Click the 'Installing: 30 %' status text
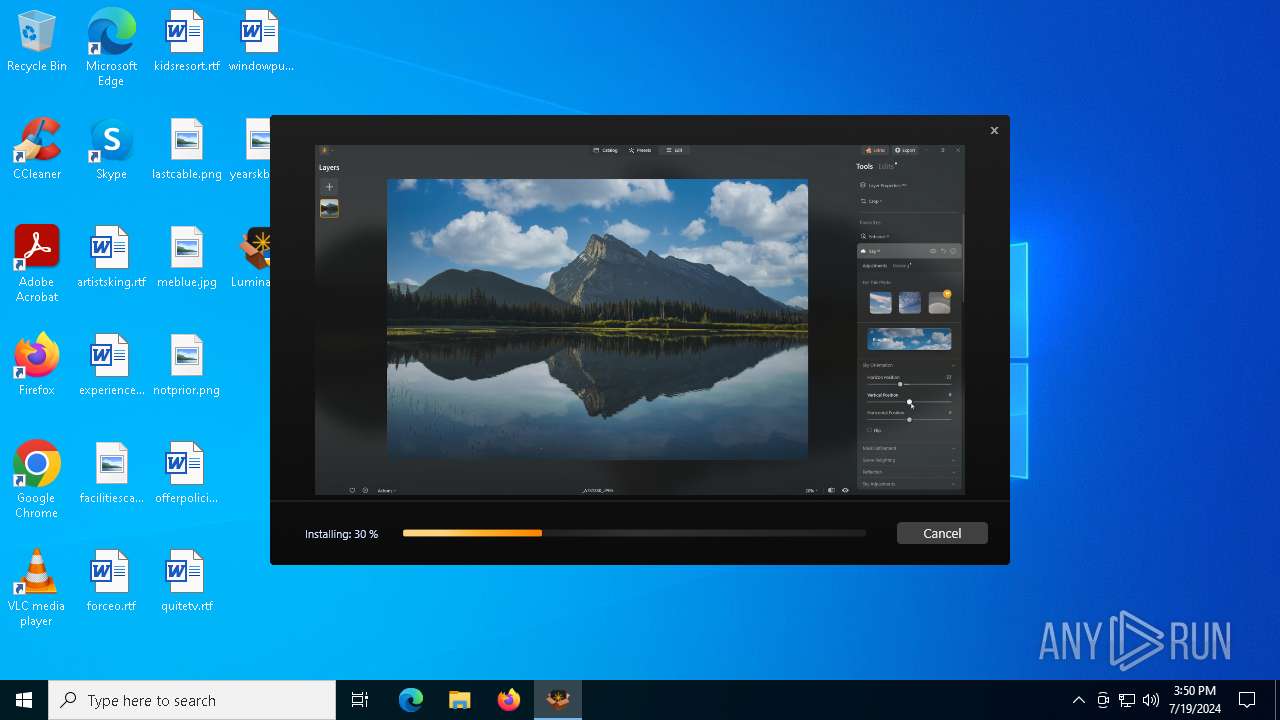 point(341,534)
